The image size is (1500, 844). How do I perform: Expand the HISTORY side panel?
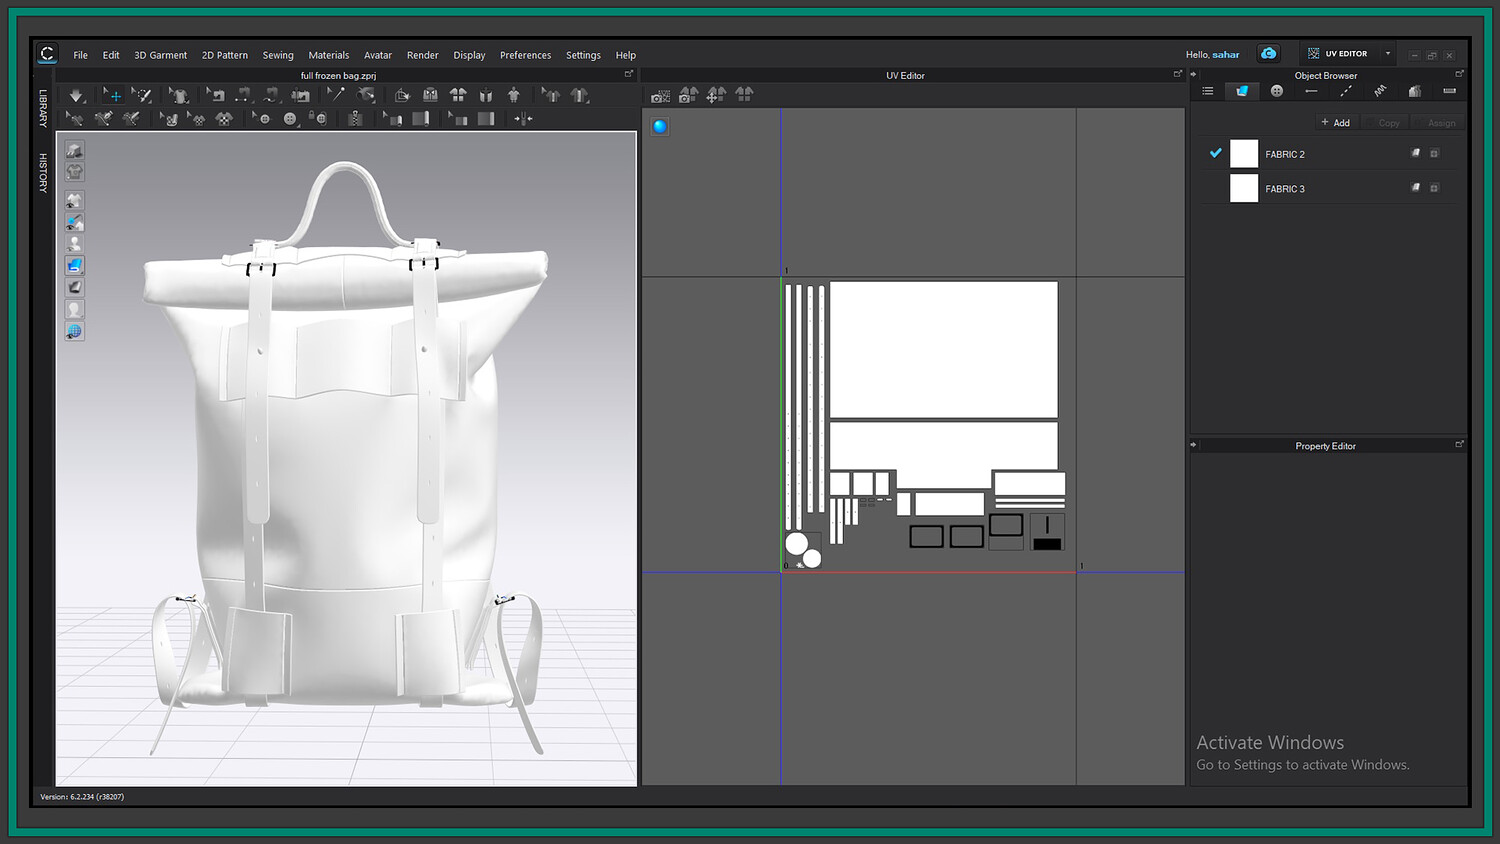click(x=43, y=172)
